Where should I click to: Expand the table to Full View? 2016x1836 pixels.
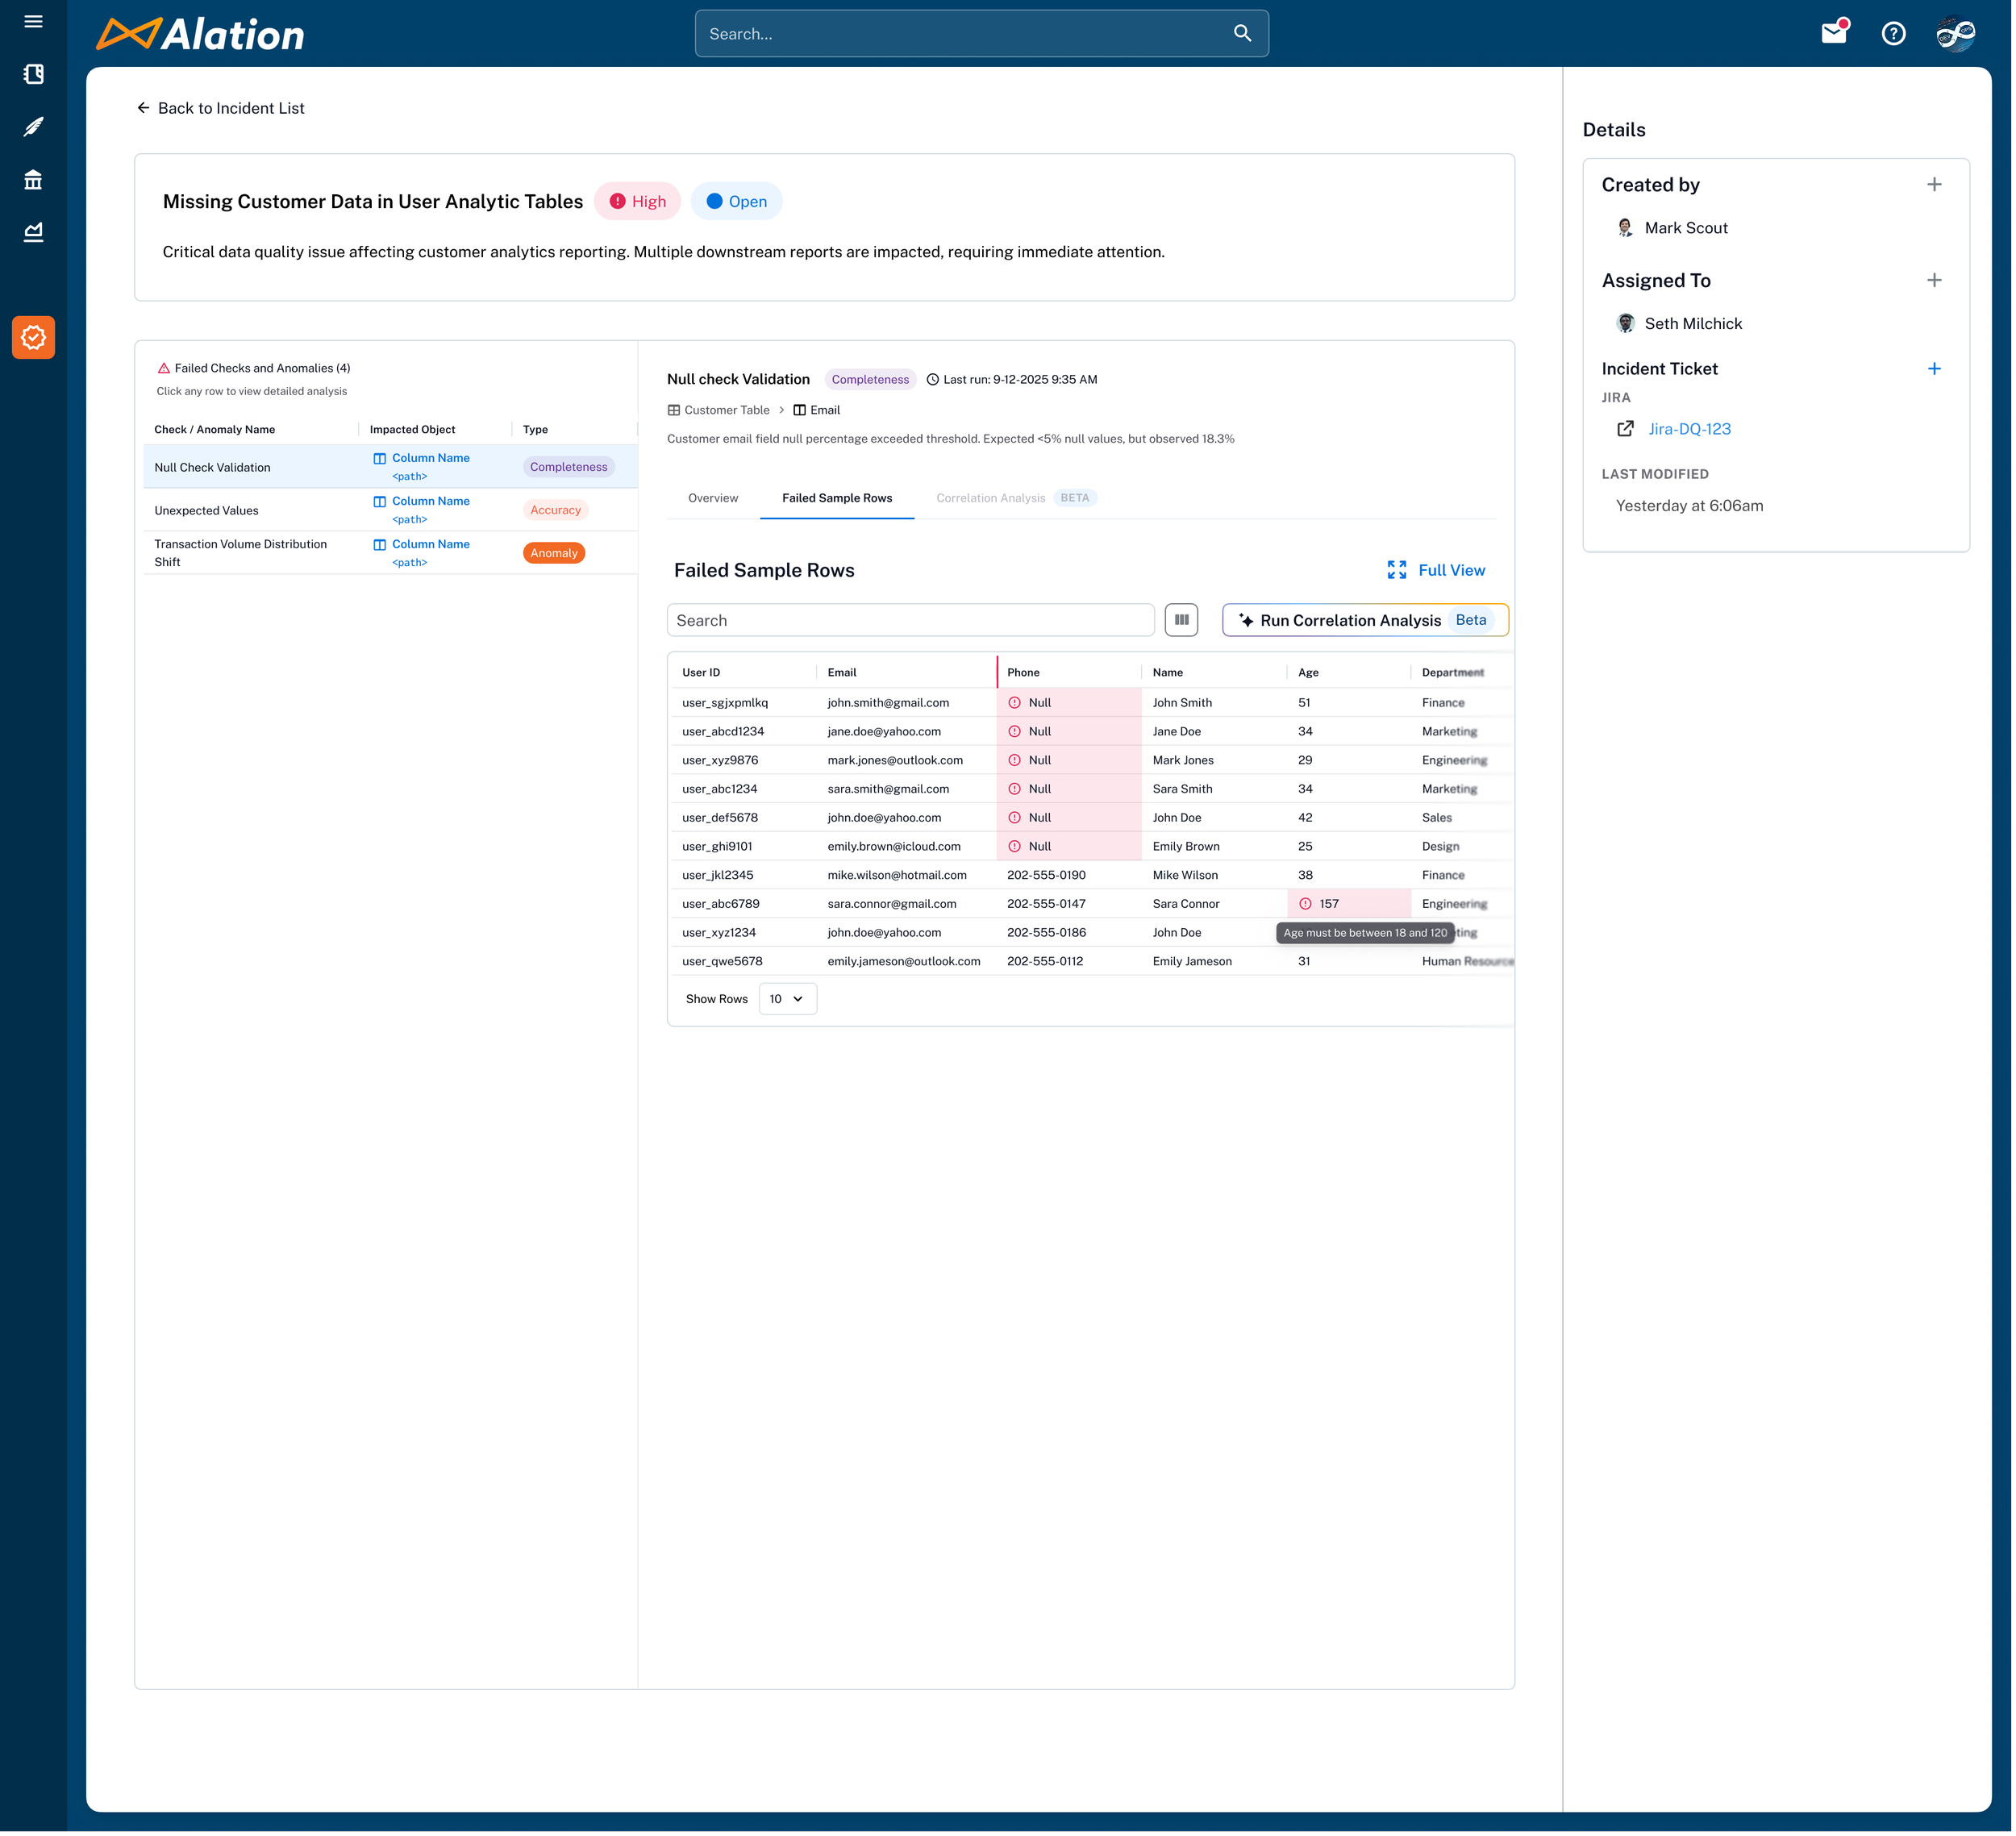[x=1436, y=570]
